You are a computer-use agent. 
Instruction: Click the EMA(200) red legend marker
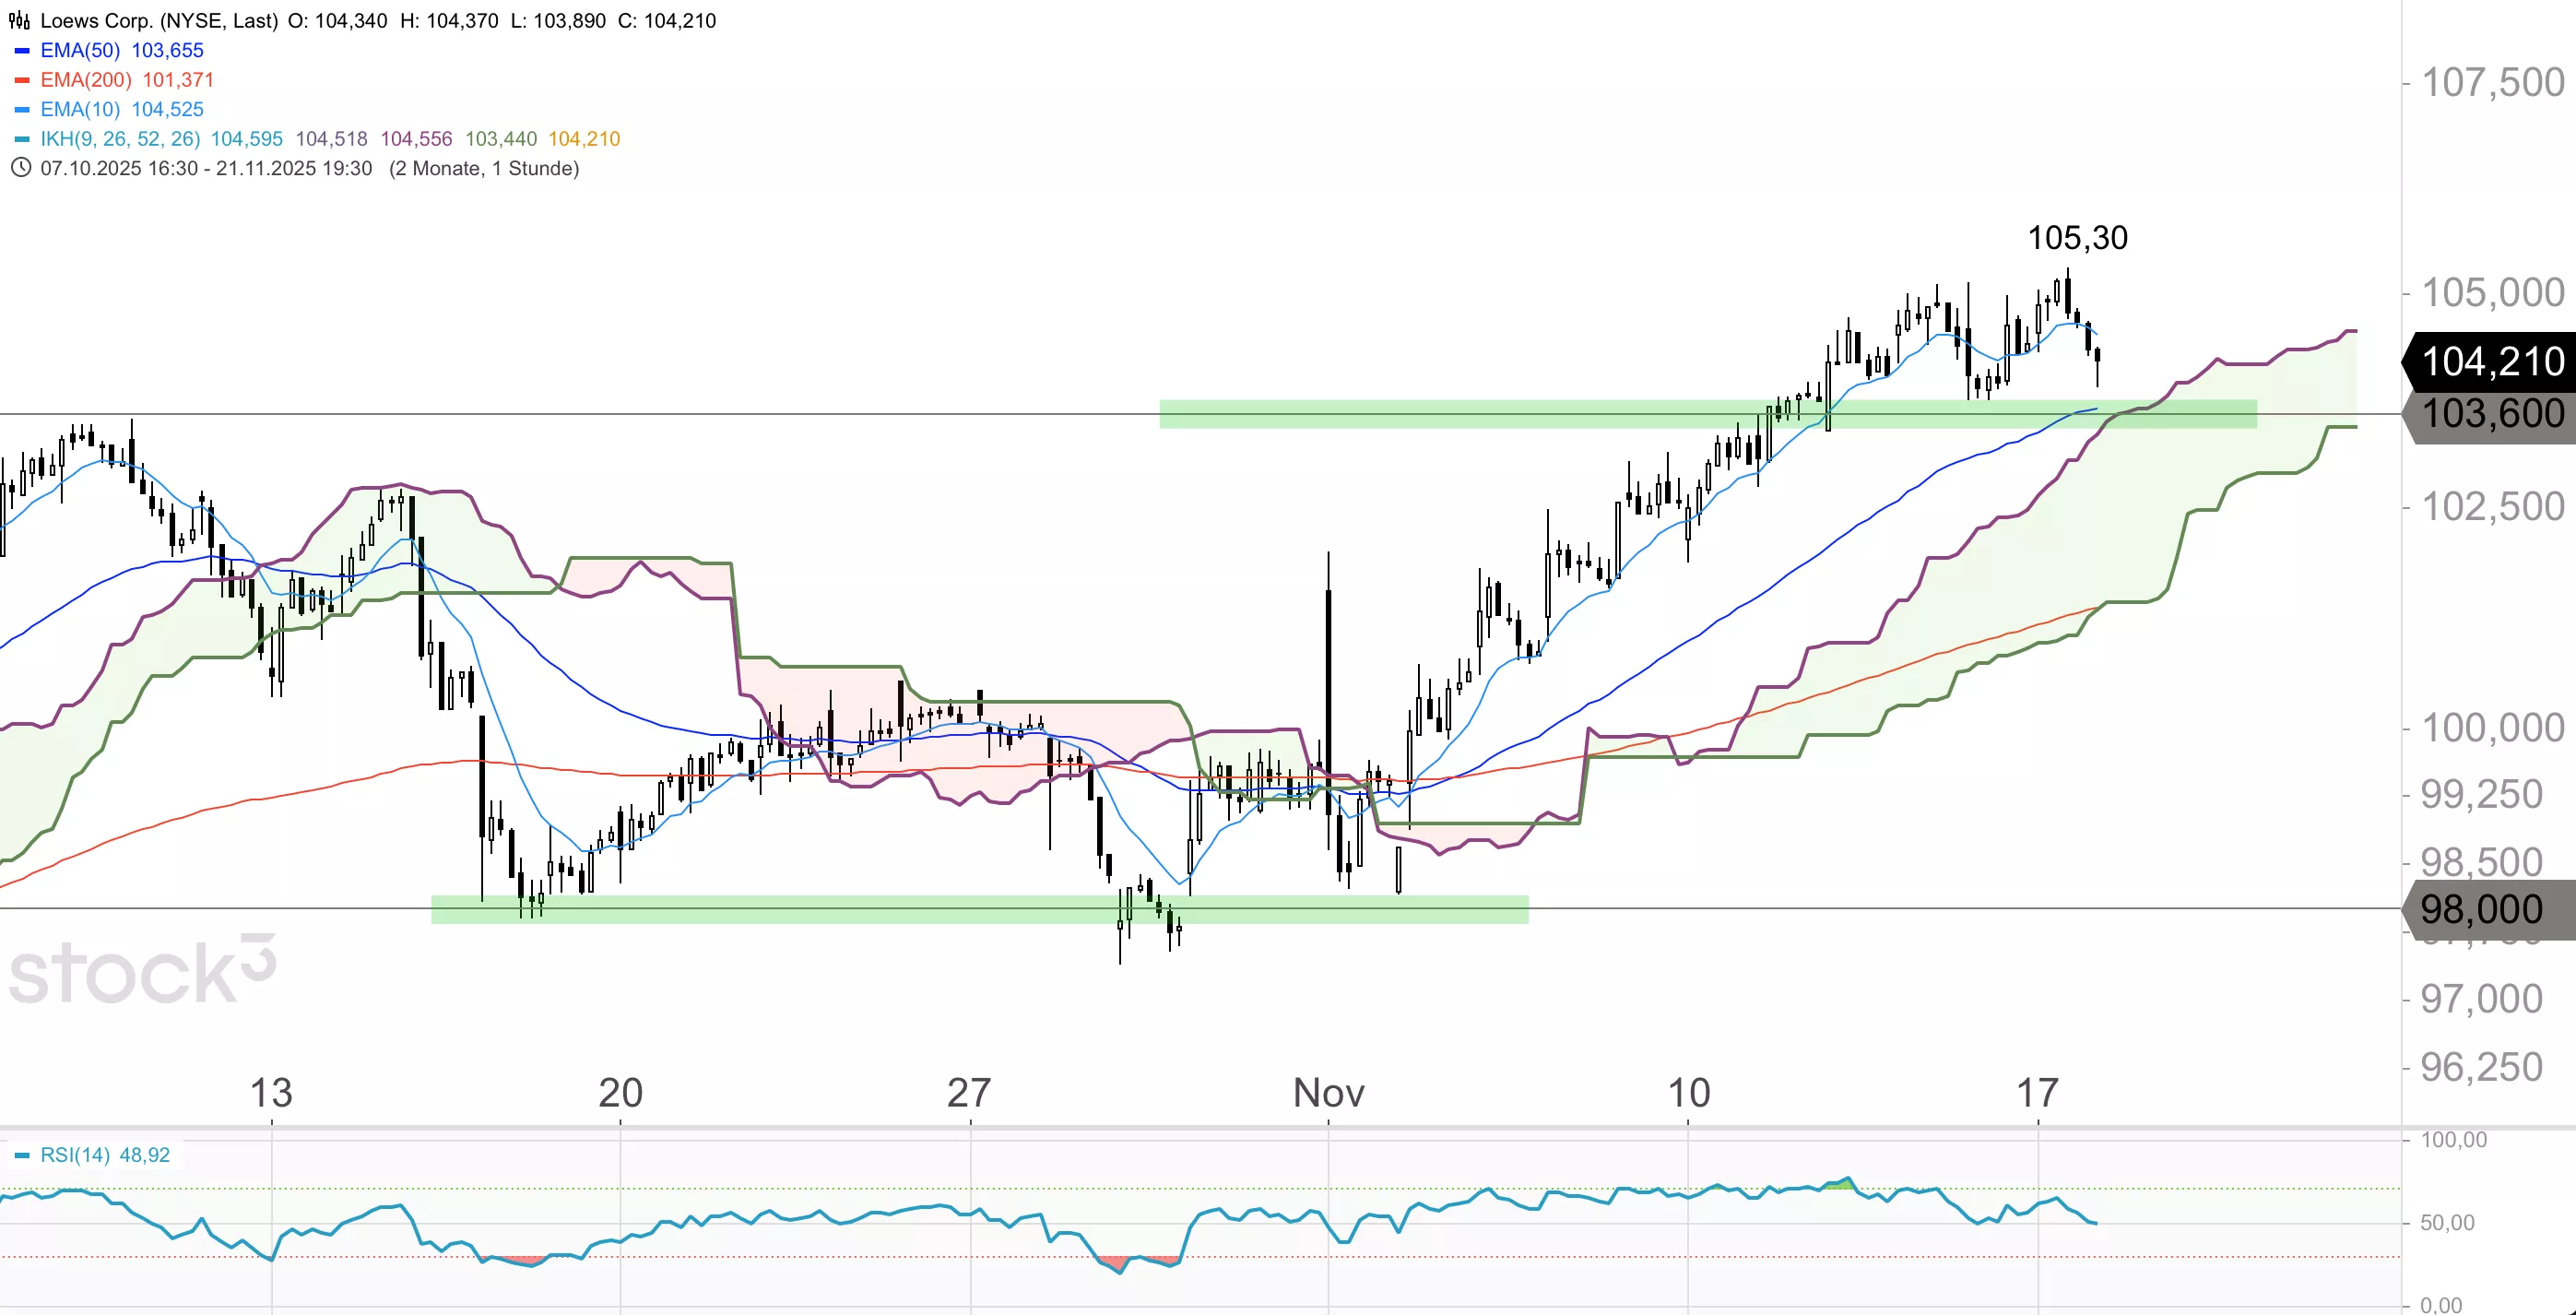coord(22,80)
